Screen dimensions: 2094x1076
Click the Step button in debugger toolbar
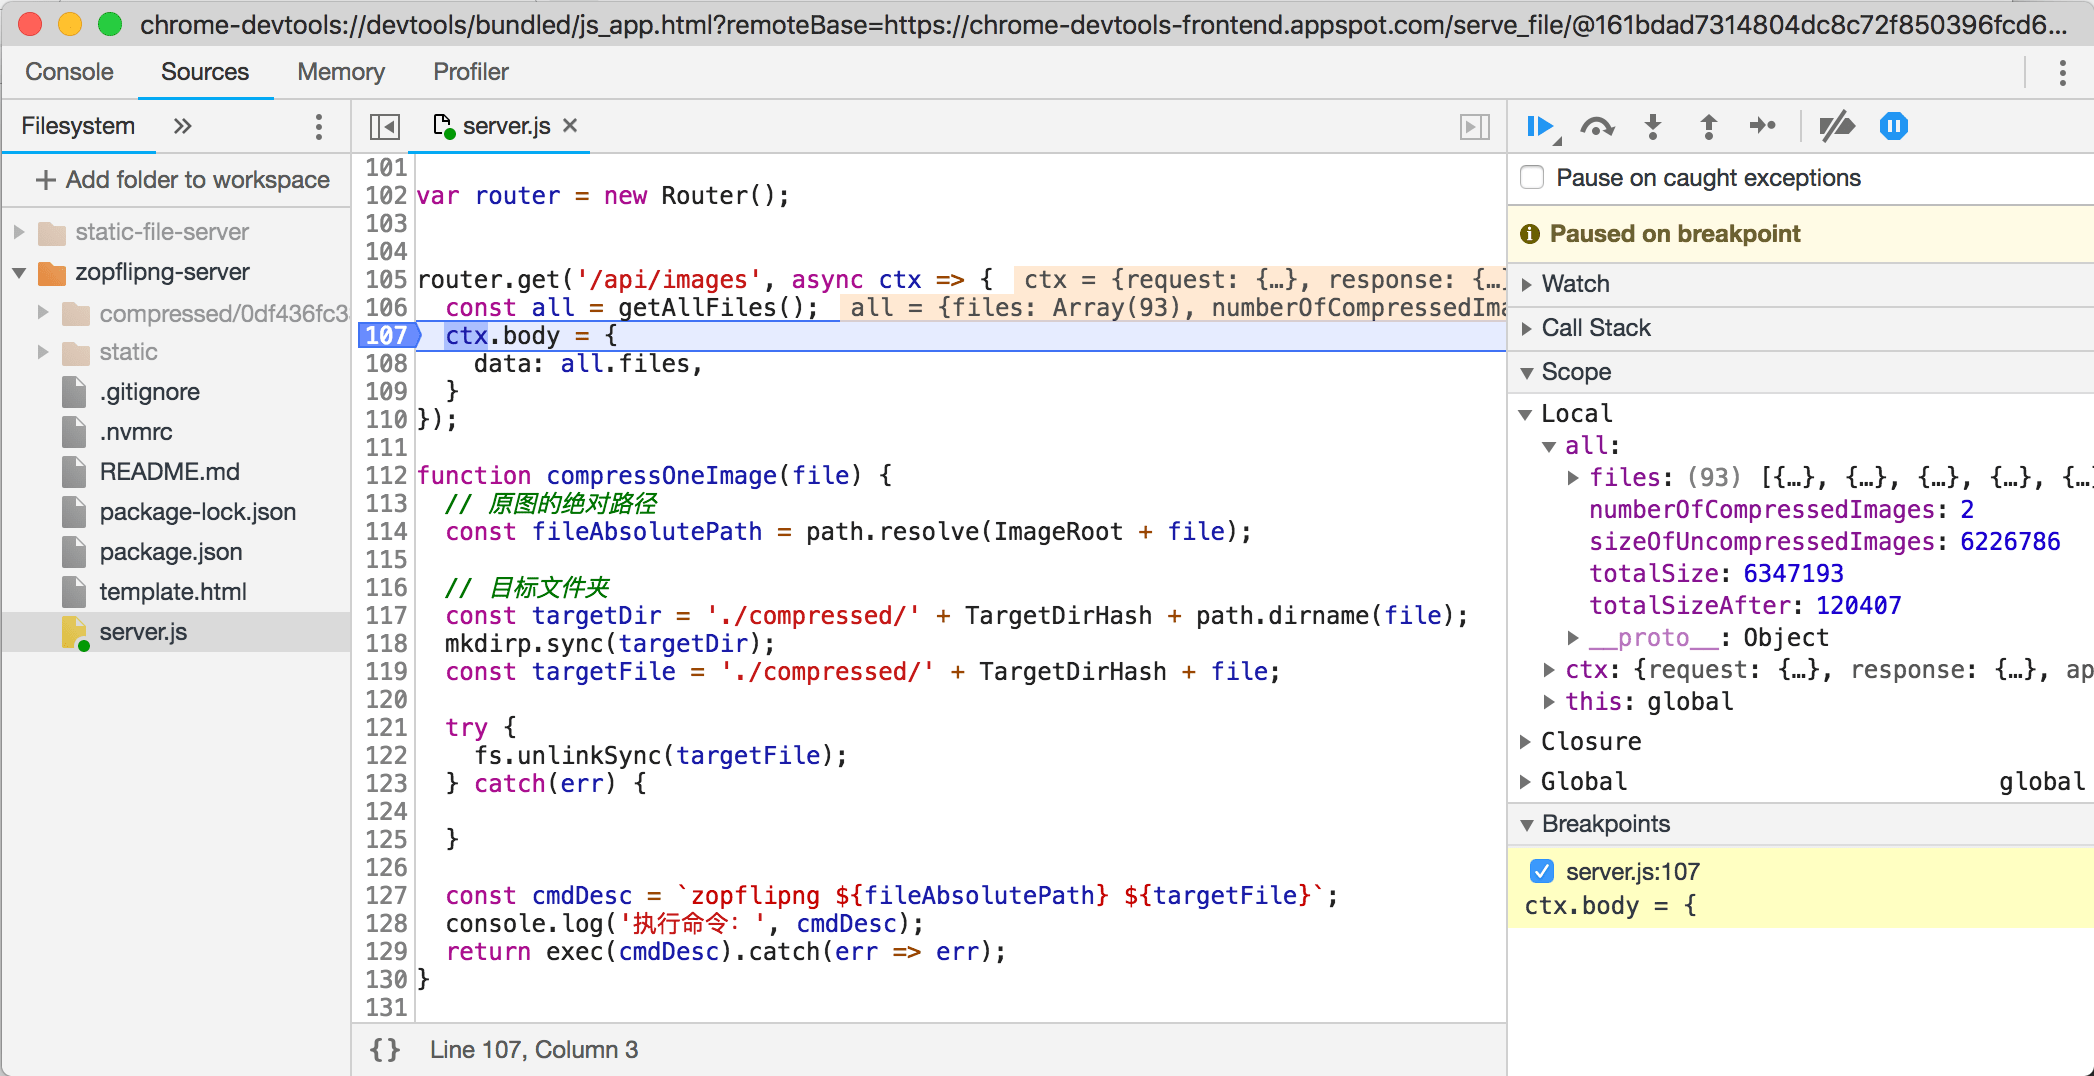click(1762, 127)
